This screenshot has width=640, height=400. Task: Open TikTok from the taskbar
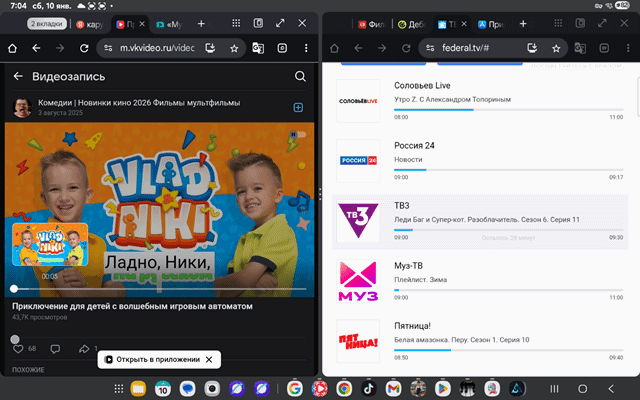[x=368, y=388]
